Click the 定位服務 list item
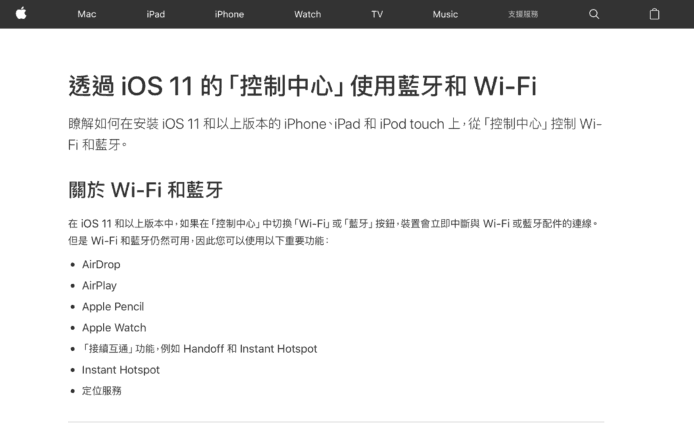694x423 pixels. coord(101,391)
